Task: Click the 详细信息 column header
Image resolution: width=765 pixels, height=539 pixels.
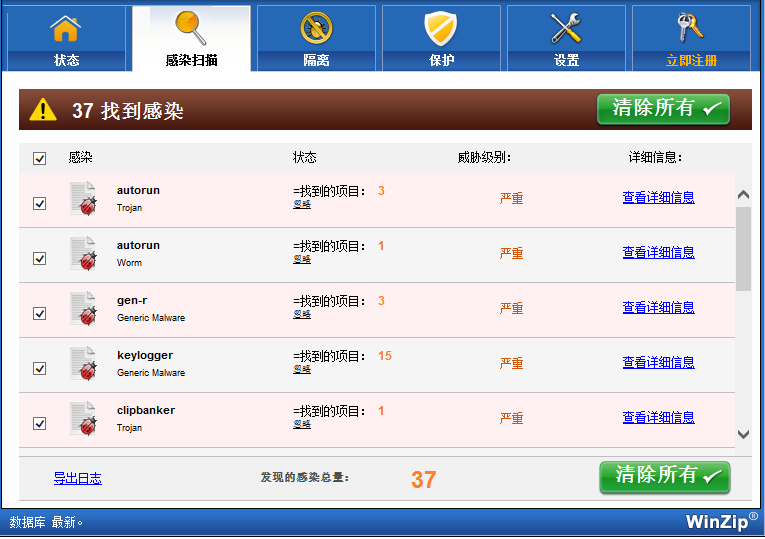Action: click(x=655, y=158)
